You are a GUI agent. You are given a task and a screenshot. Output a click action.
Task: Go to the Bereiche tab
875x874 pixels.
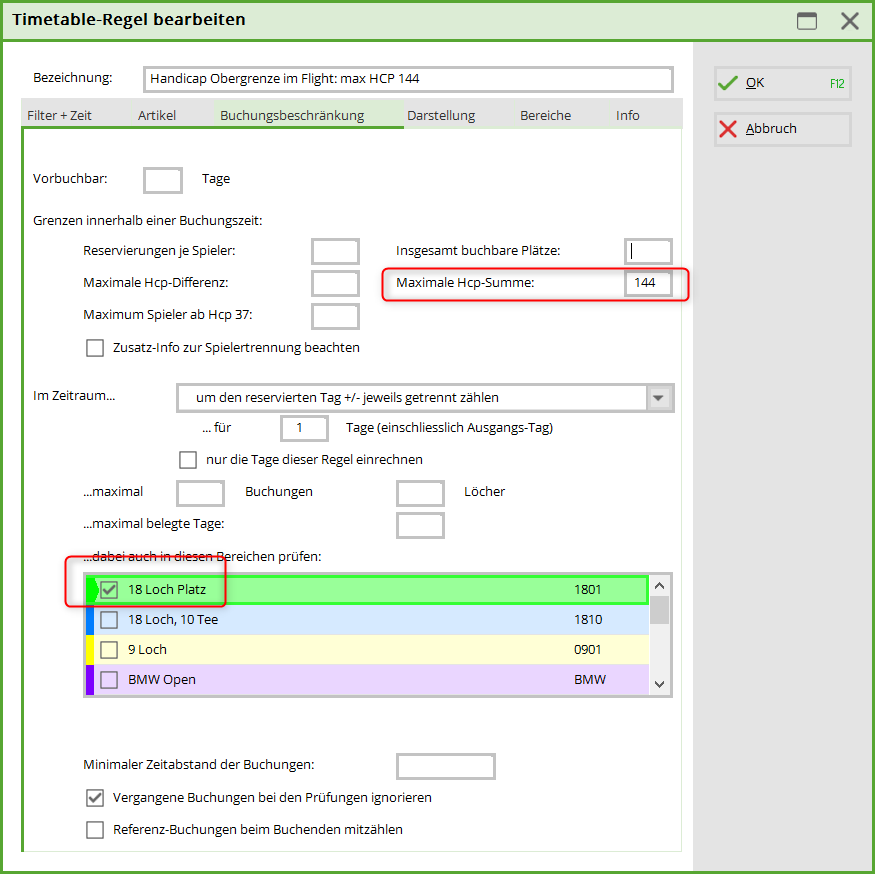545,116
